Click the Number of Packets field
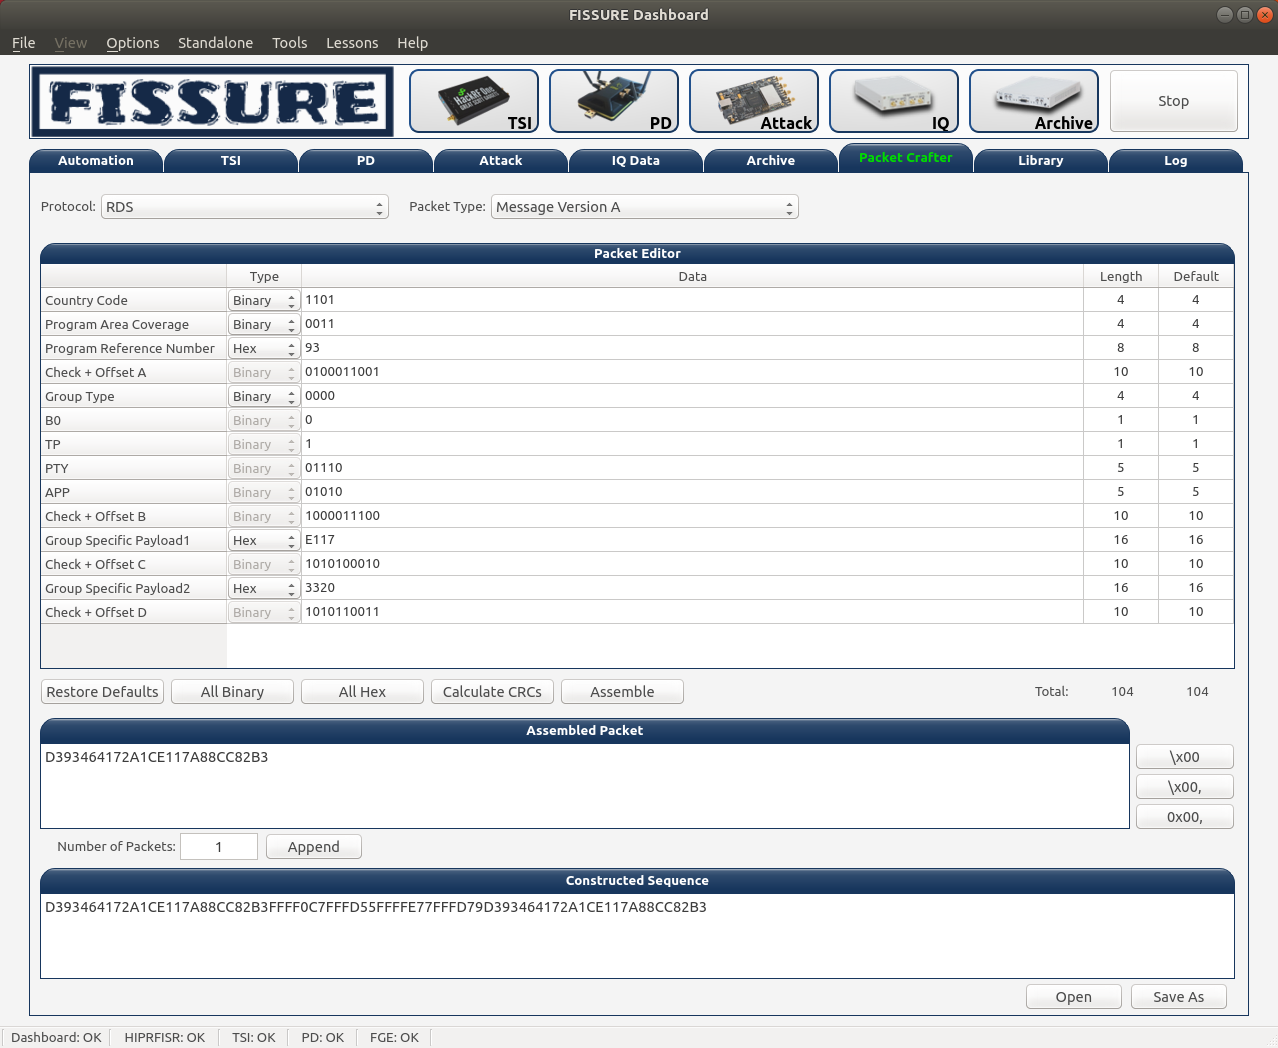Viewport: 1278px width, 1048px height. coord(219,847)
